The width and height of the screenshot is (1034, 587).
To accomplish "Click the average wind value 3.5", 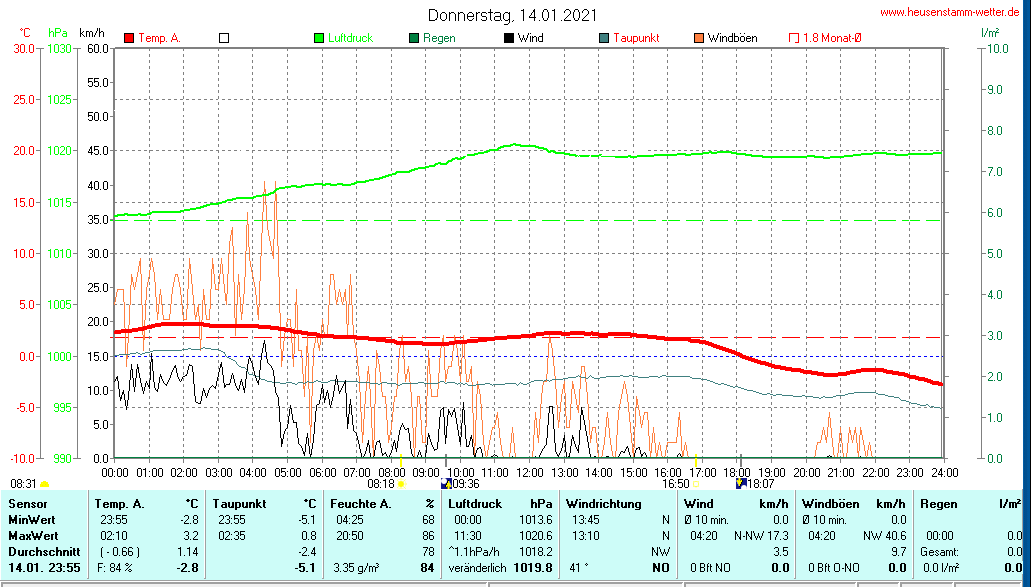I will pyautogui.click(x=781, y=551).
